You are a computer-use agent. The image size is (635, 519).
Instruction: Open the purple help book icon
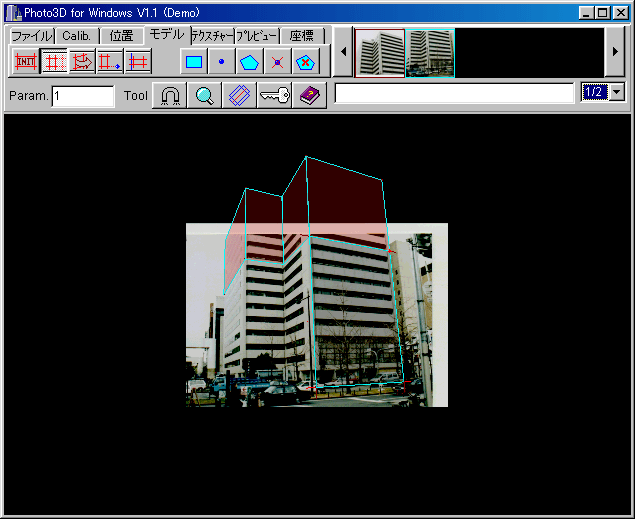click(310, 95)
